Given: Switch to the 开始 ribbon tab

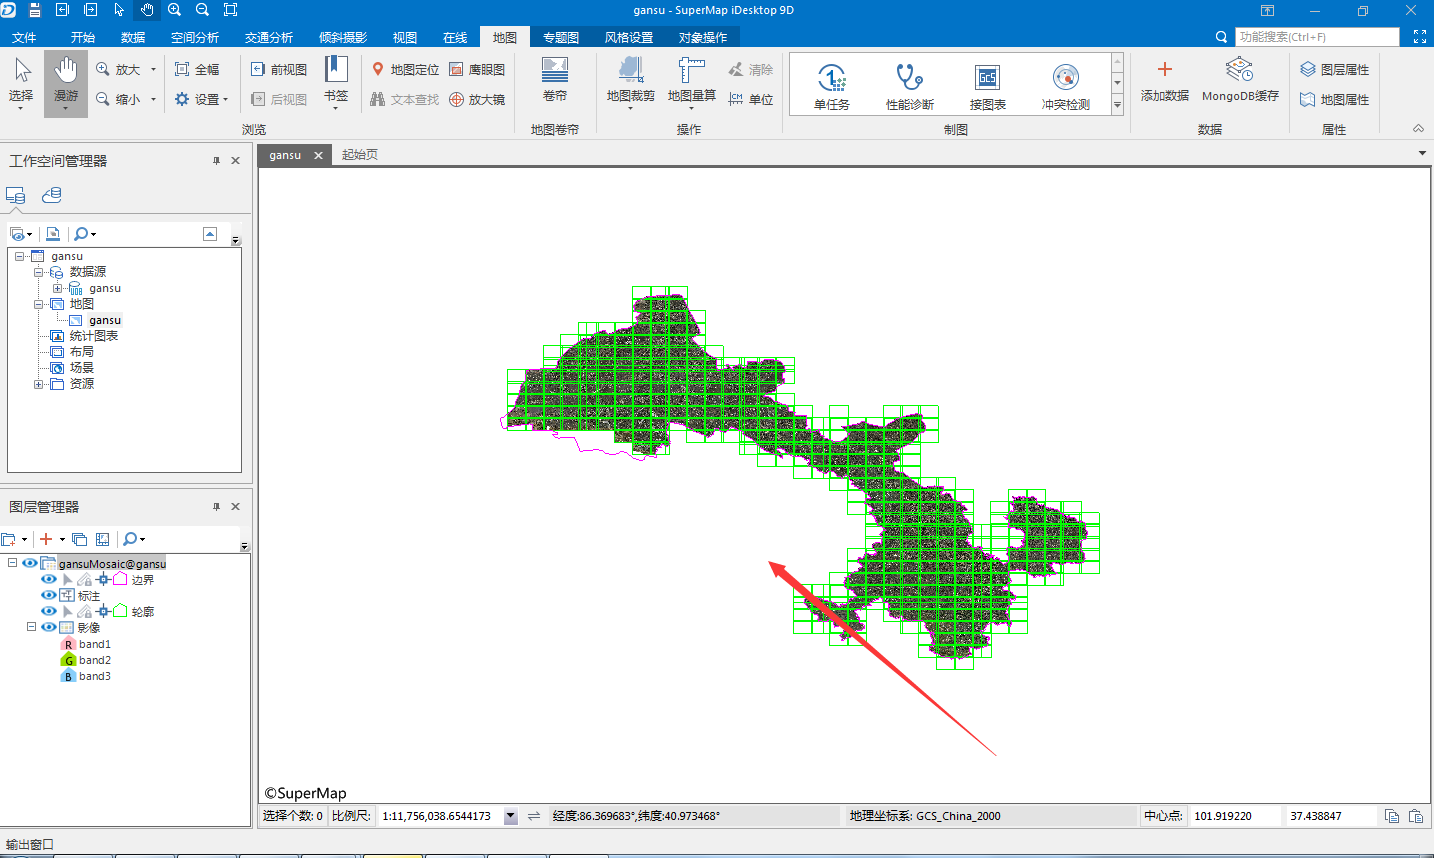Looking at the screenshot, I should tap(83, 37).
